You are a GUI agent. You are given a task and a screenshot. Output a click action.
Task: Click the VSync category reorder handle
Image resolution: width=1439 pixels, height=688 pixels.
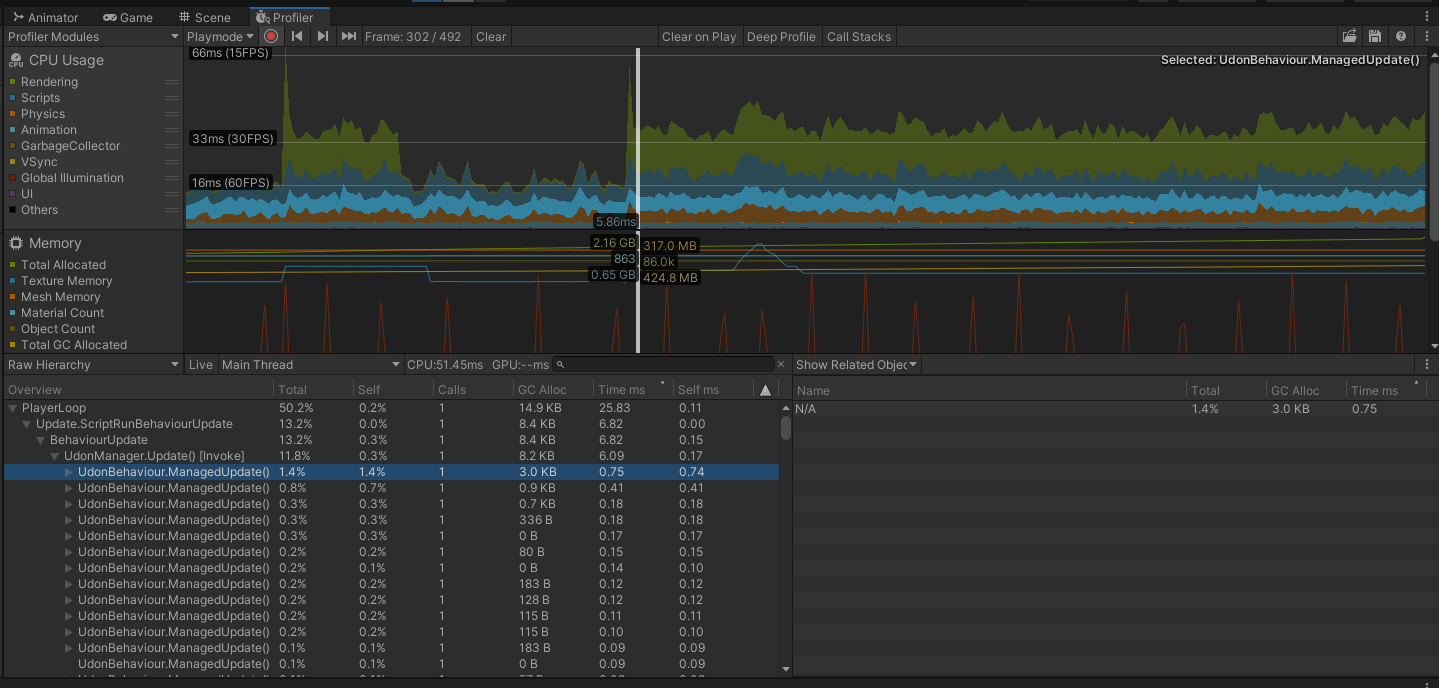[172, 162]
